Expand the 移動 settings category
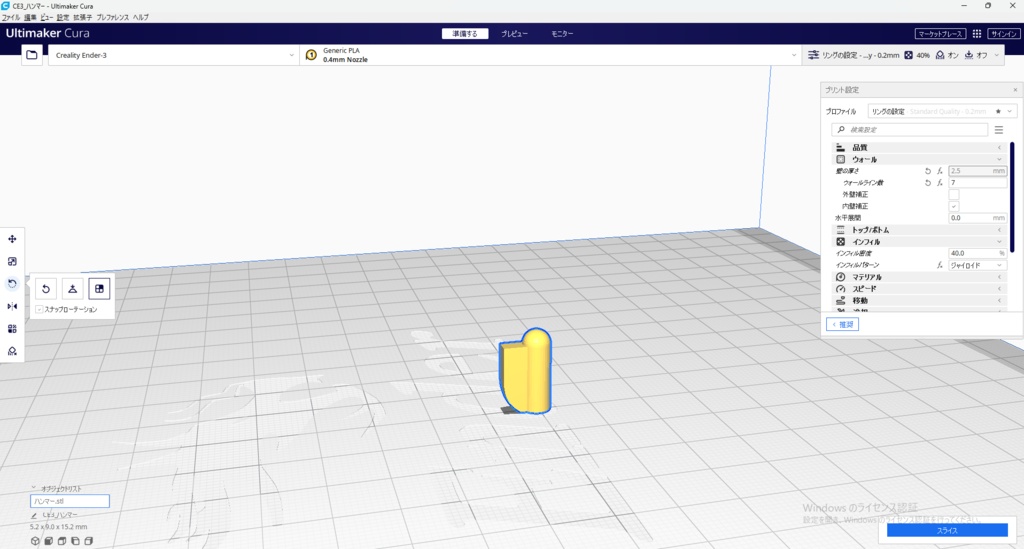1024x549 pixels. click(920, 300)
